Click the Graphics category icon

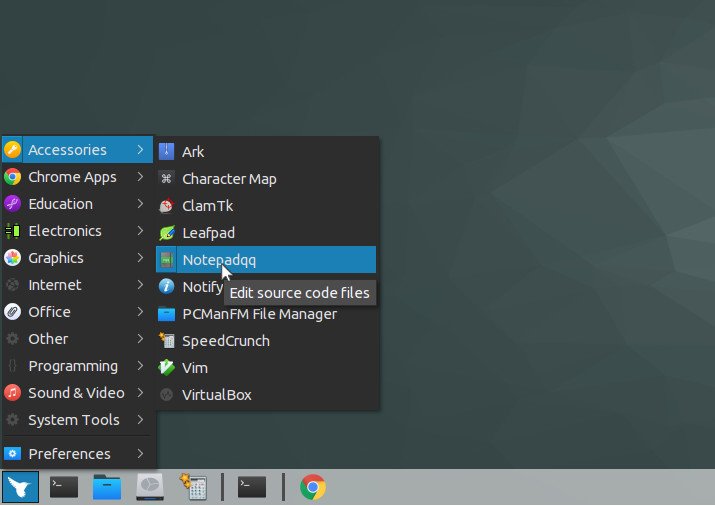click(12, 258)
